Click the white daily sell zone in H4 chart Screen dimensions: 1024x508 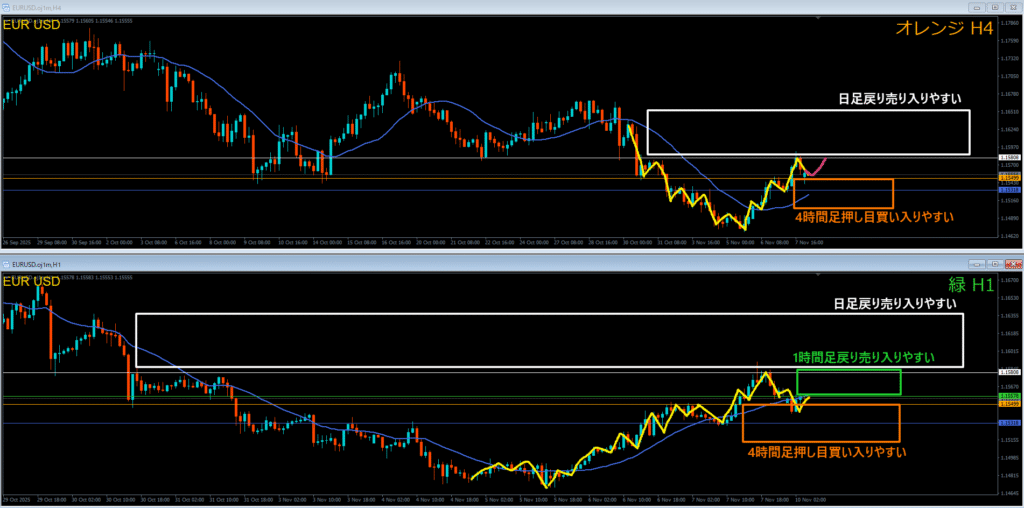point(808,132)
